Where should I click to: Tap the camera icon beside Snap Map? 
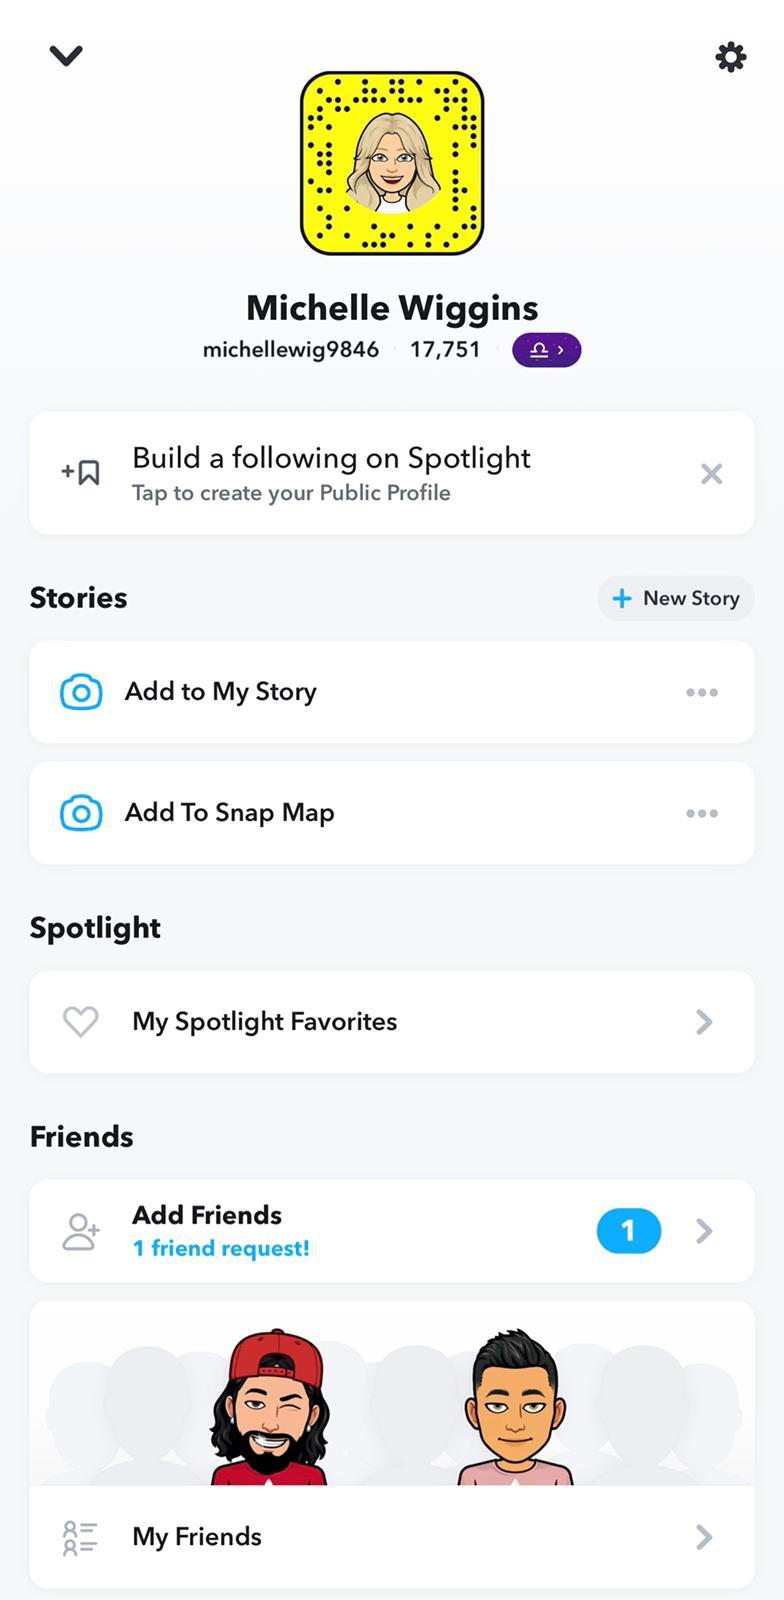81,813
